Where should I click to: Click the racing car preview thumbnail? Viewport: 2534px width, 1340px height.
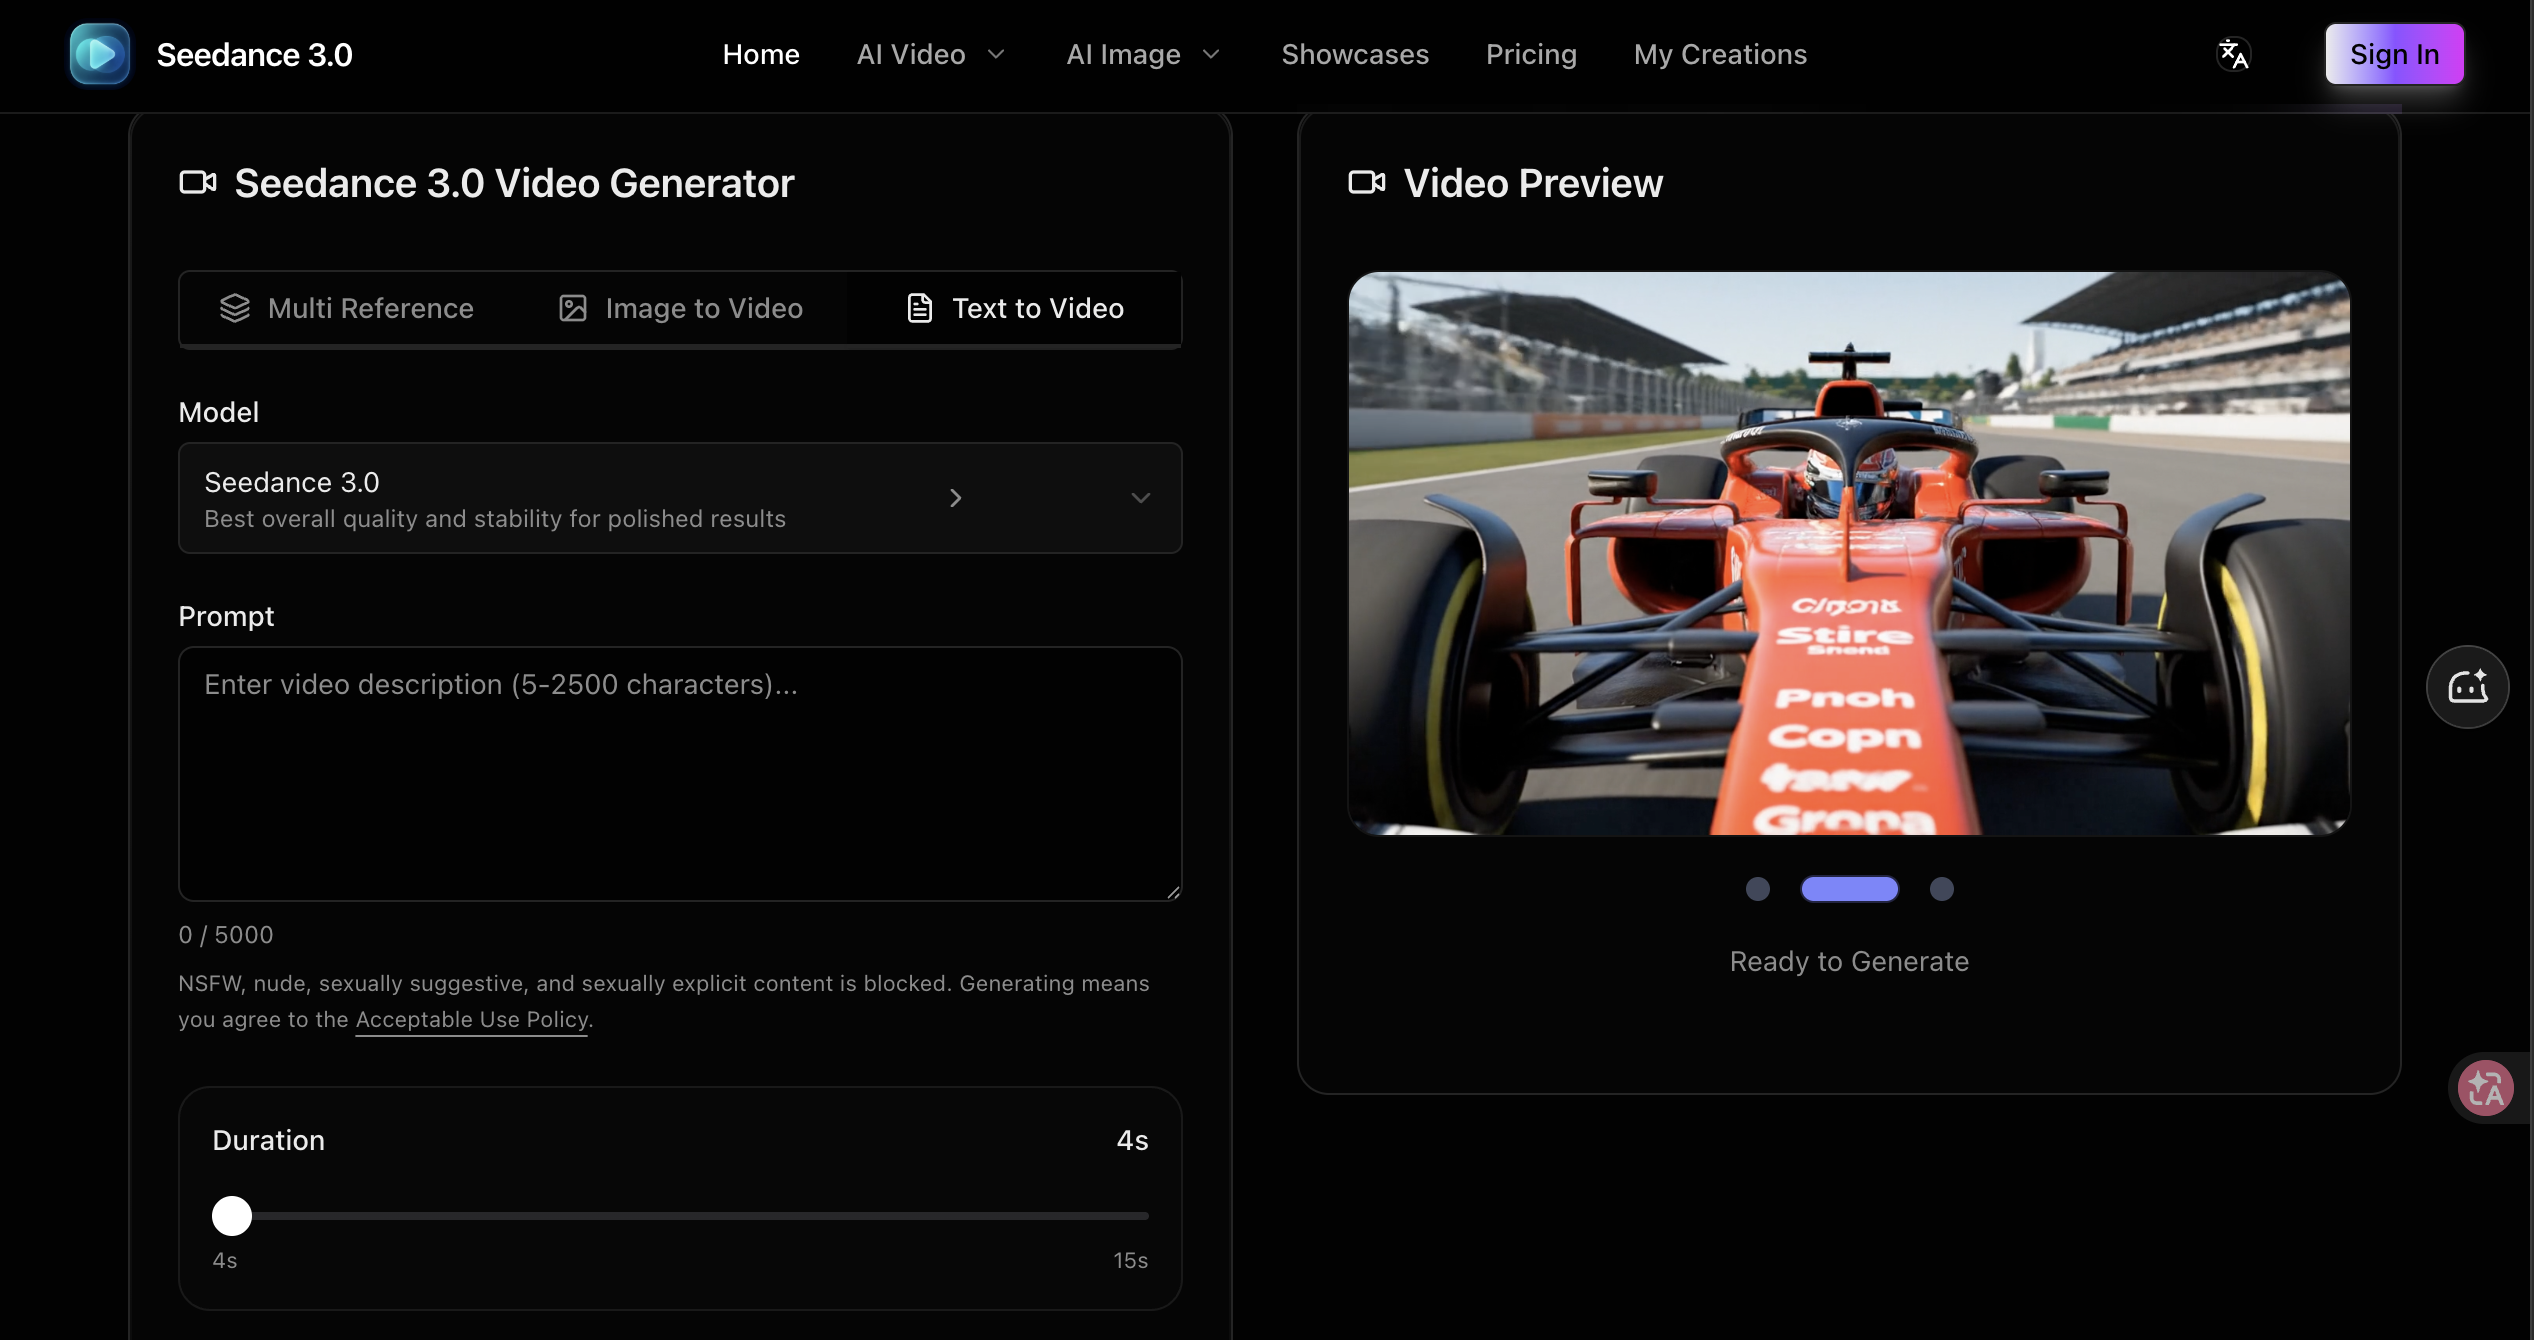pos(1849,553)
